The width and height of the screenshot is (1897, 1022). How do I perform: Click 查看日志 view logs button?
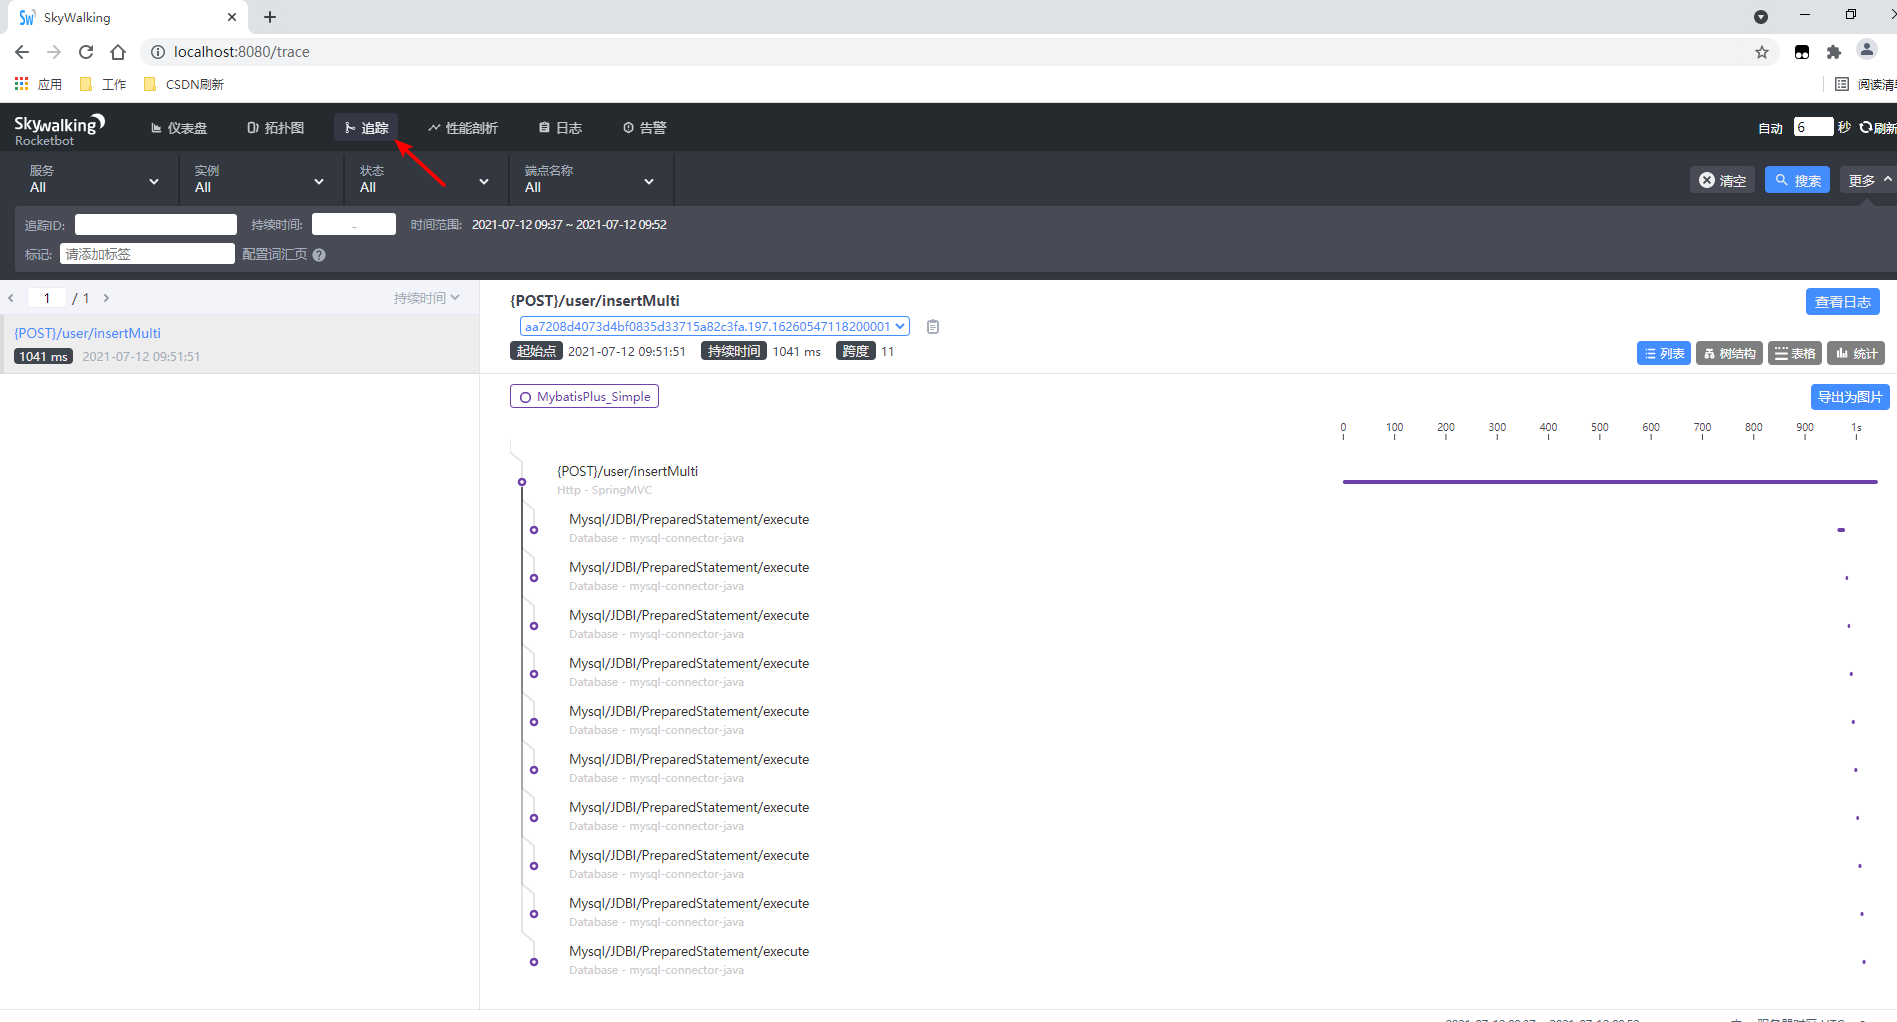tap(1842, 302)
